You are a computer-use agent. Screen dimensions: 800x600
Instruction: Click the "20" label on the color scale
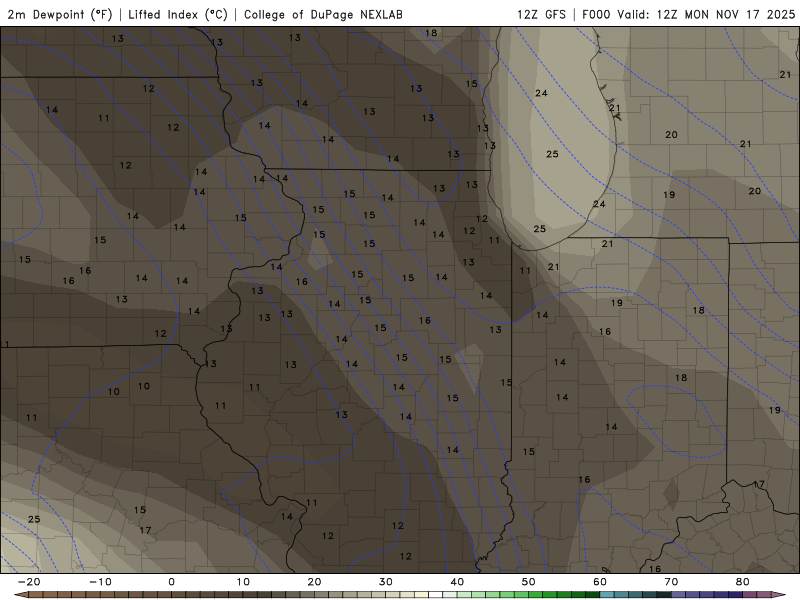click(x=314, y=582)
